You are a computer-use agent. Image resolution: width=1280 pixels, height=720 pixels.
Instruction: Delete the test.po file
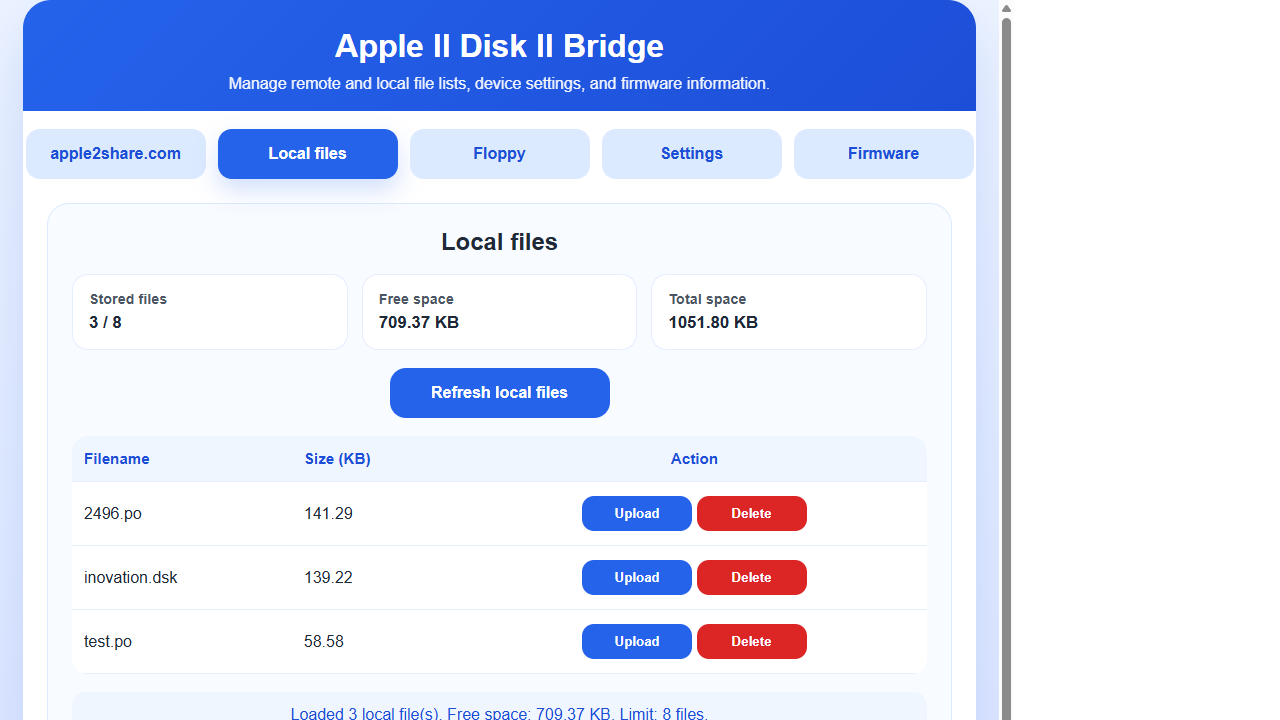click(752, 642)
